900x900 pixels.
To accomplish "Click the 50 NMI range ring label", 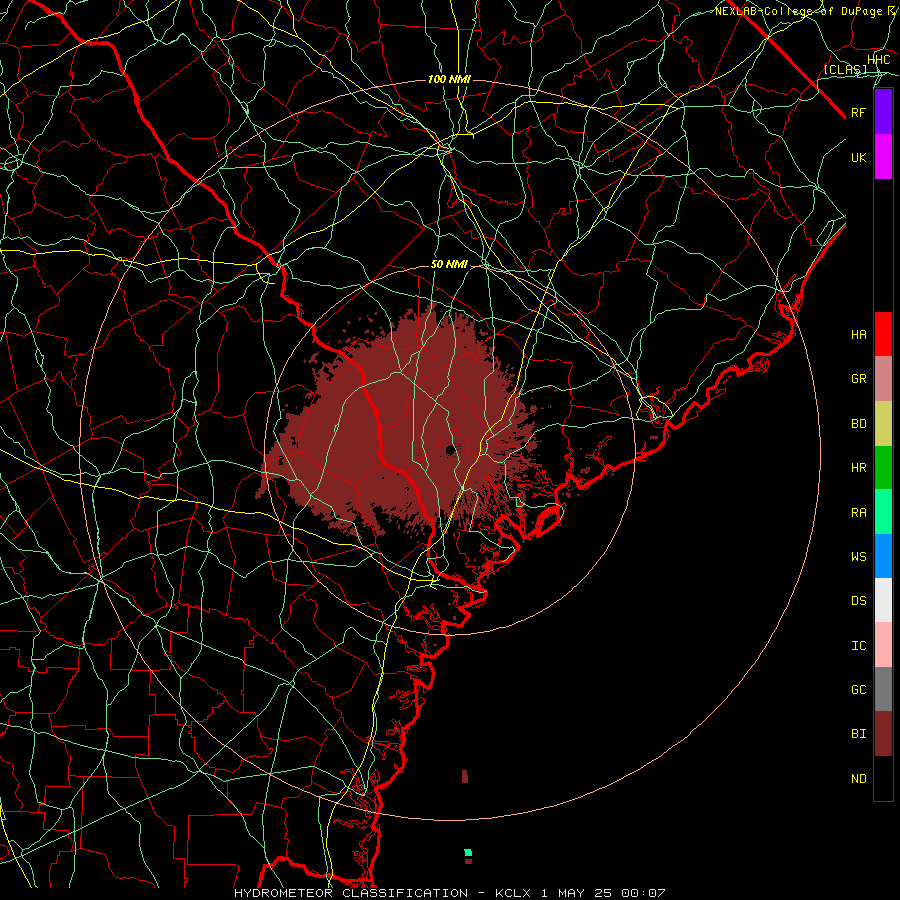I will point(449,265).
